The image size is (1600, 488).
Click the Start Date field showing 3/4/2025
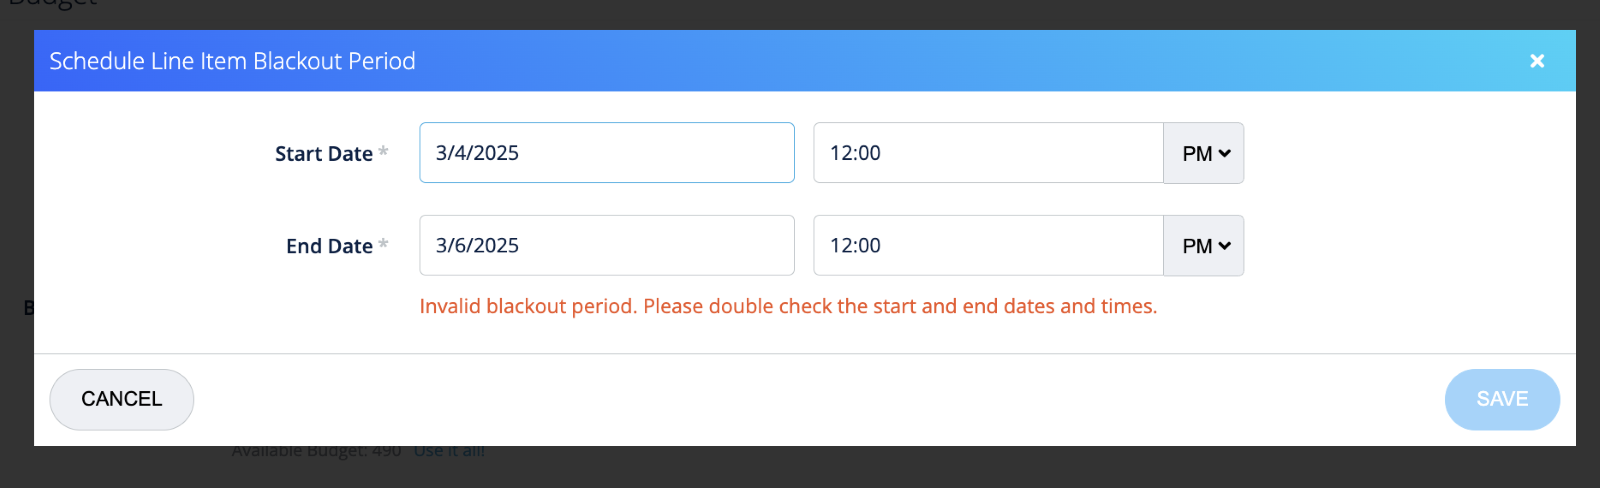pos(606,153)
